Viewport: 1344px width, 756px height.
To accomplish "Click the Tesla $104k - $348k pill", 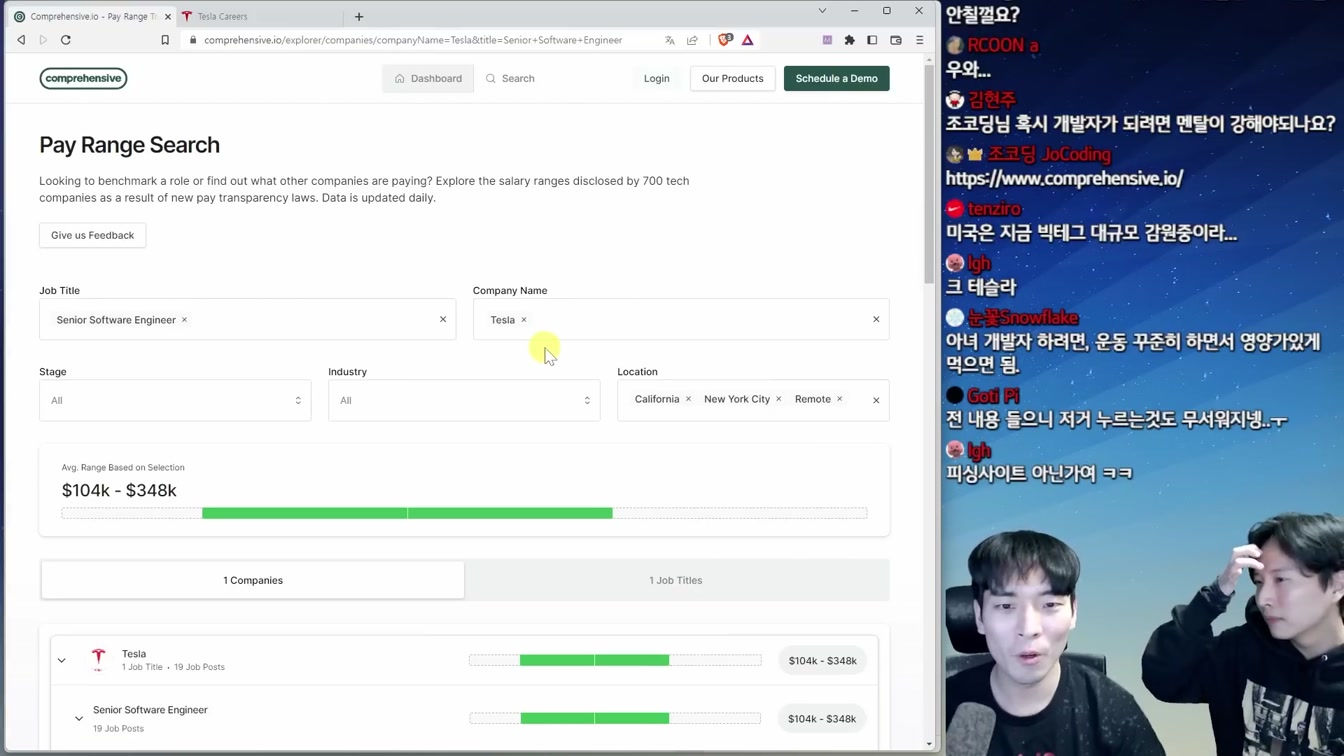I will (822, 661).
